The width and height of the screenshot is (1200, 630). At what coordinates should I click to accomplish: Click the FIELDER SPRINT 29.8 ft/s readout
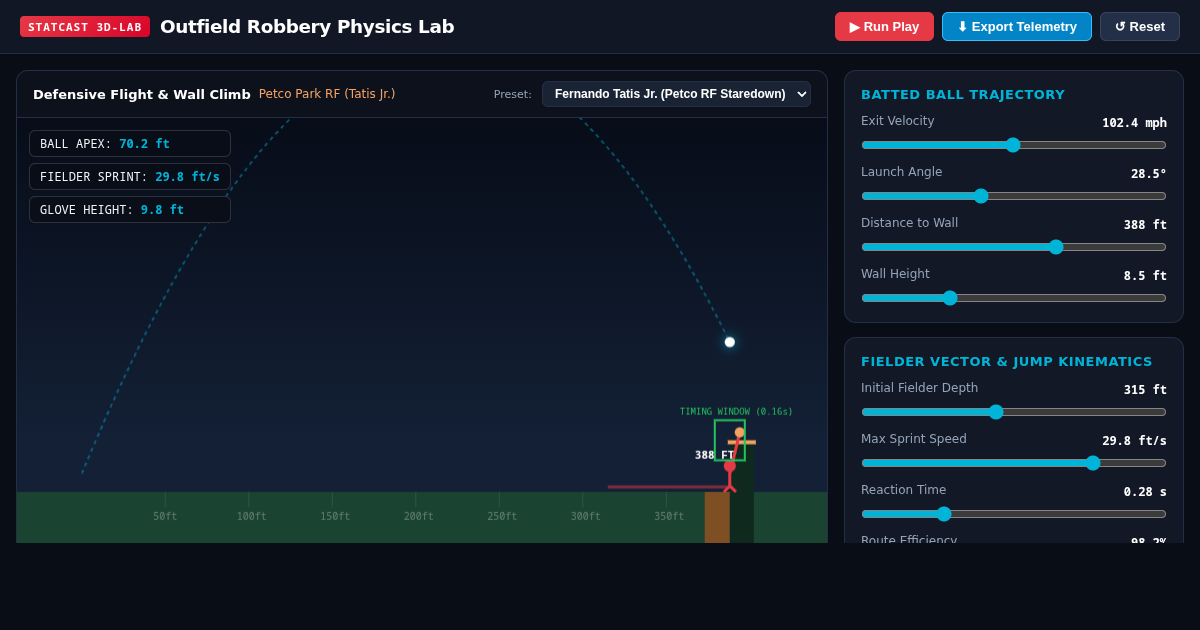[x=130, y=177]
